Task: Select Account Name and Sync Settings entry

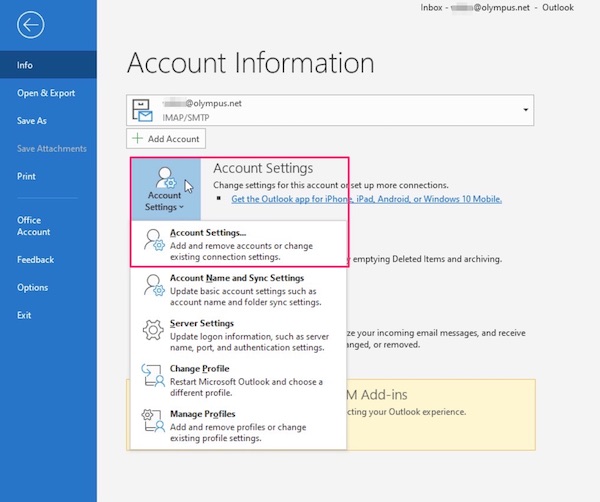Action: (x=238, y=289)
